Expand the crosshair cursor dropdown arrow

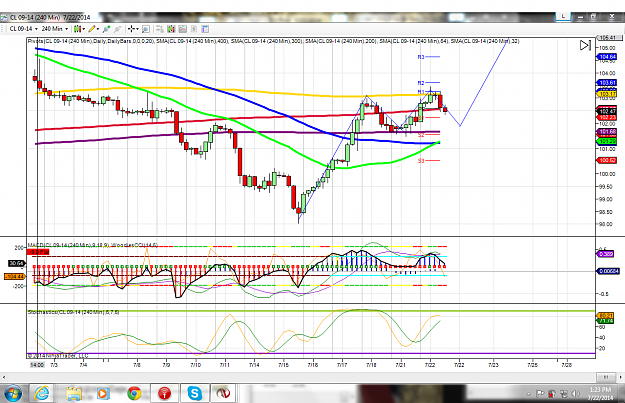coord(137,29)
